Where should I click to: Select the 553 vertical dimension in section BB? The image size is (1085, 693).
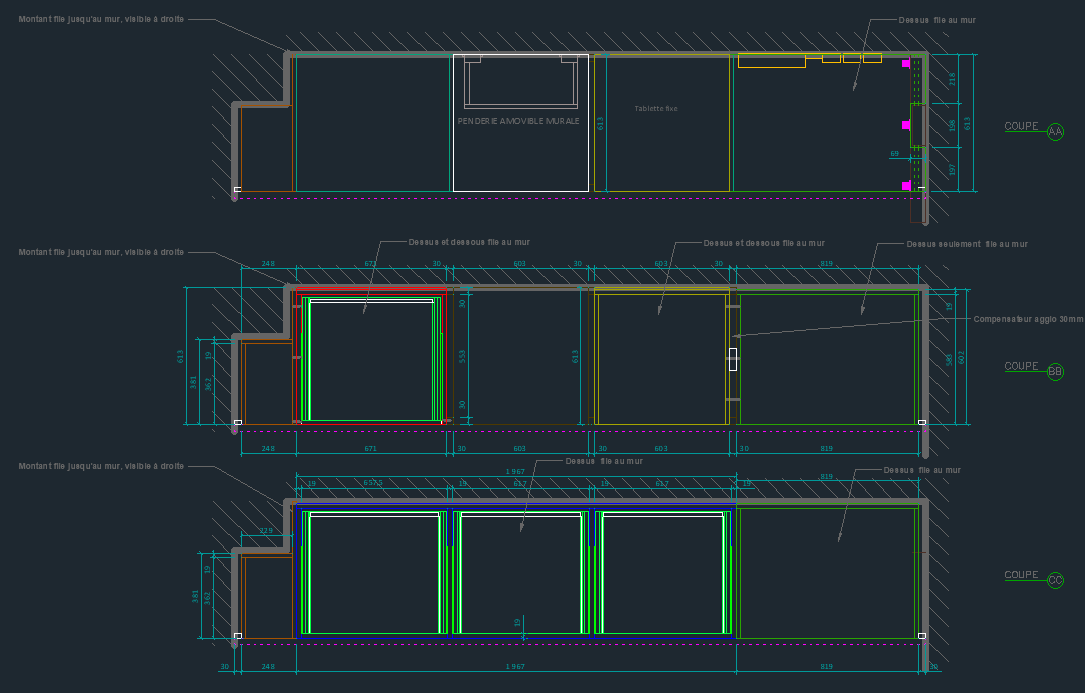click(462, 355)
